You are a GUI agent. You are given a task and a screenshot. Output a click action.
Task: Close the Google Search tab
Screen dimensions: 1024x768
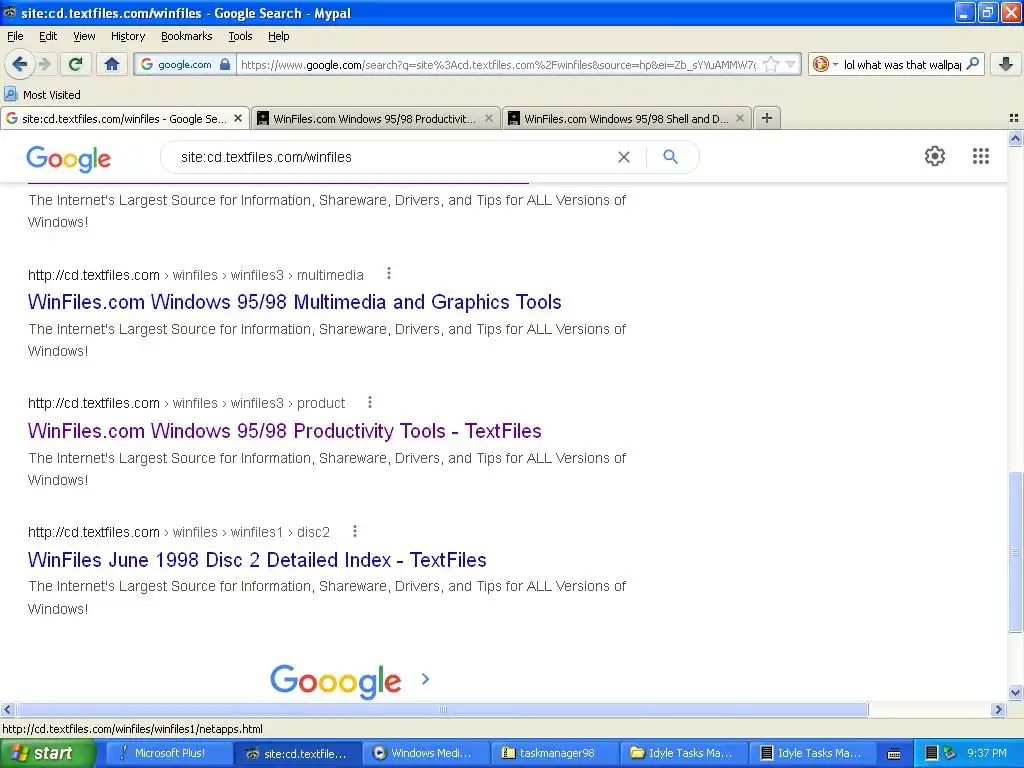click(x=238, y=118)
